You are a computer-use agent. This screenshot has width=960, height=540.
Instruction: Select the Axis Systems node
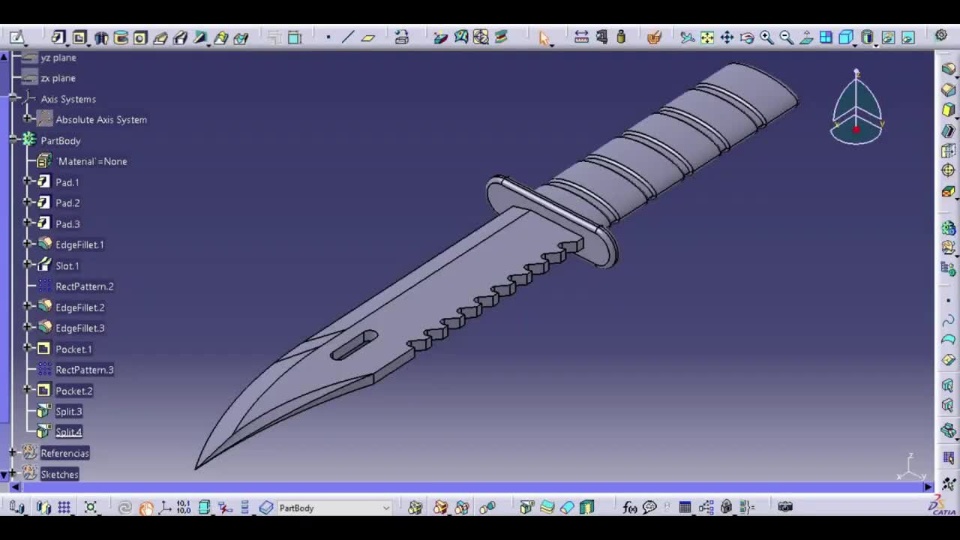click(x=68, y=99)
